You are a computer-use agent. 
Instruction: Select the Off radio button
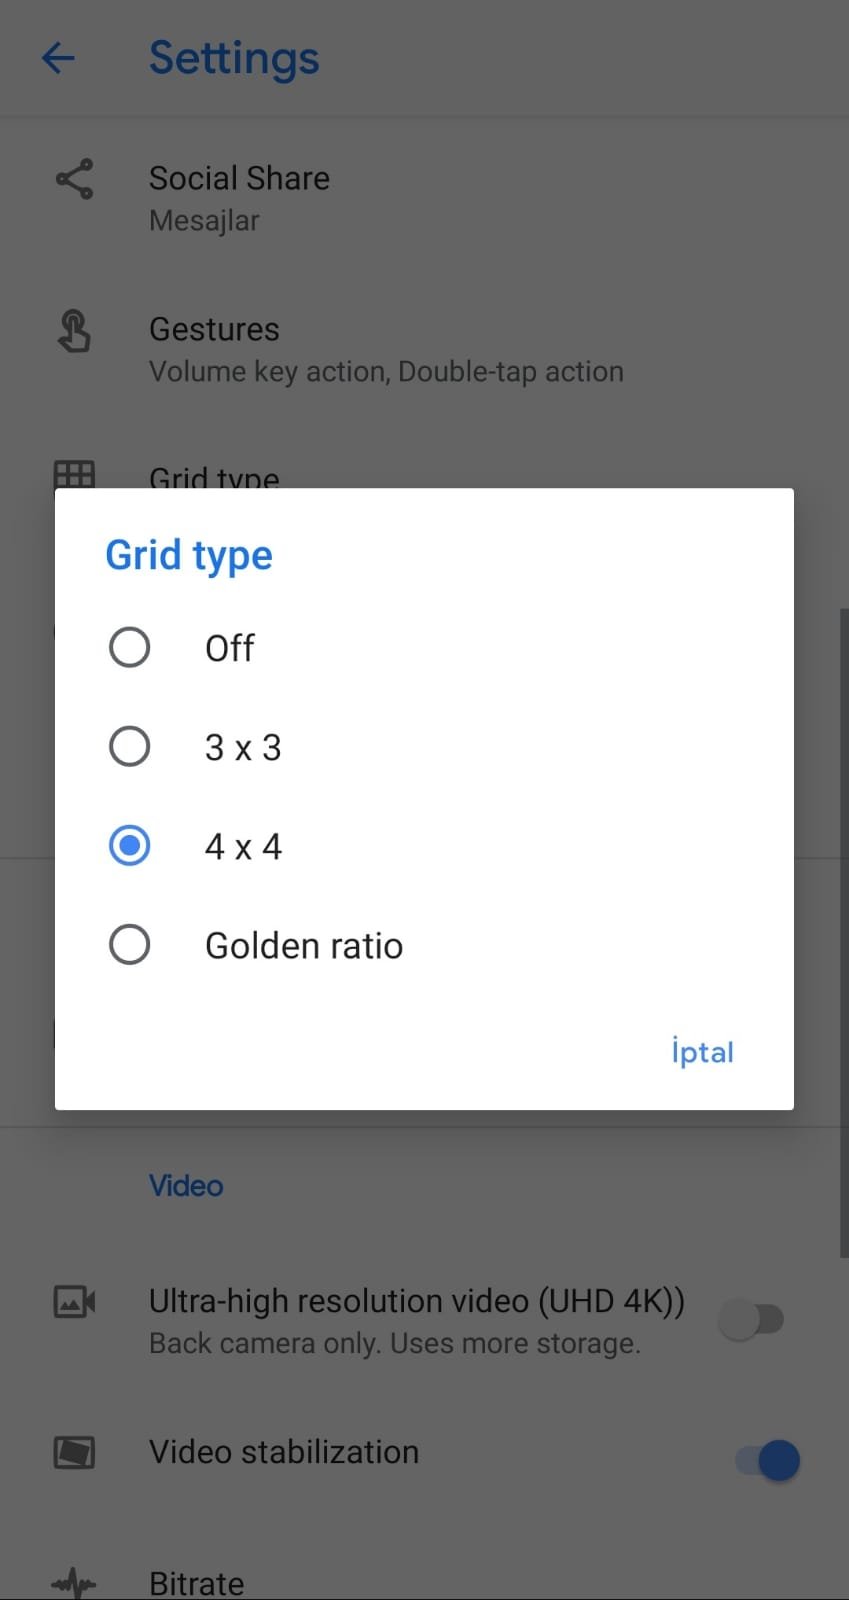[x=130, y=647]
